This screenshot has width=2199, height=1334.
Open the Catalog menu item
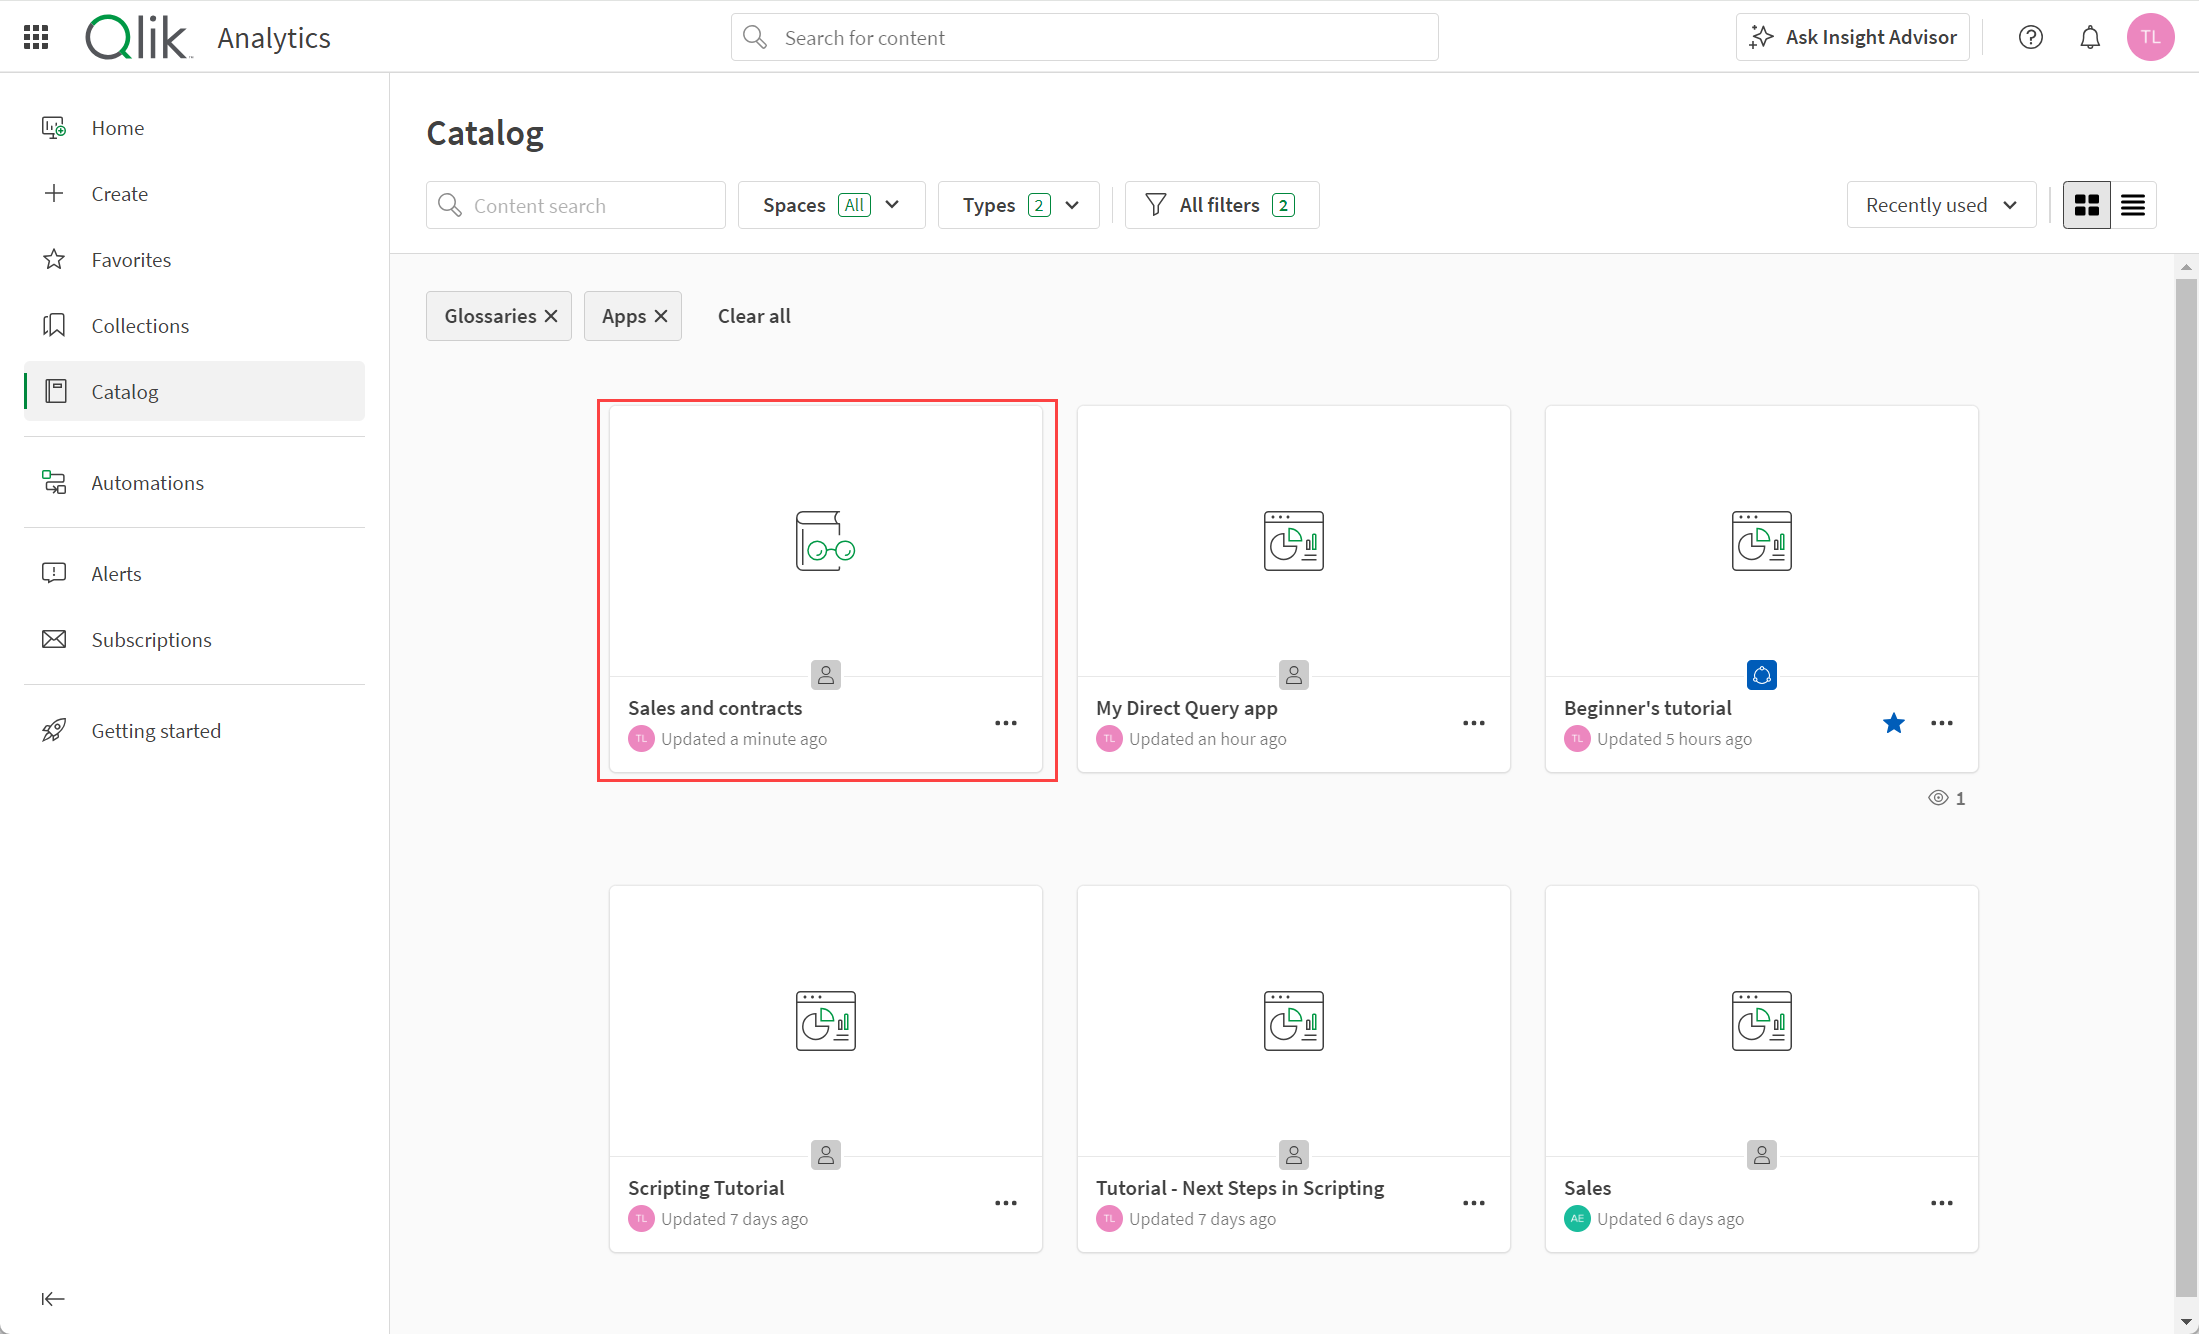[123, 390]
